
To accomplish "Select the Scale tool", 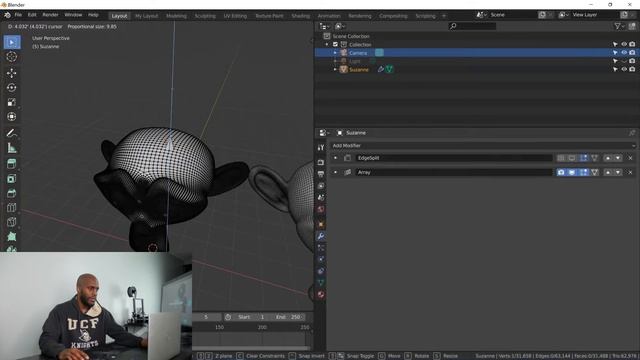I will tap(12, 102).
